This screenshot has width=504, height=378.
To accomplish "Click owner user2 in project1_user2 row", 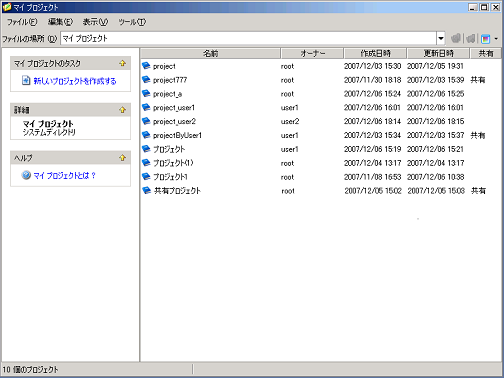I will pyautogui.click(x=290, y=122).
